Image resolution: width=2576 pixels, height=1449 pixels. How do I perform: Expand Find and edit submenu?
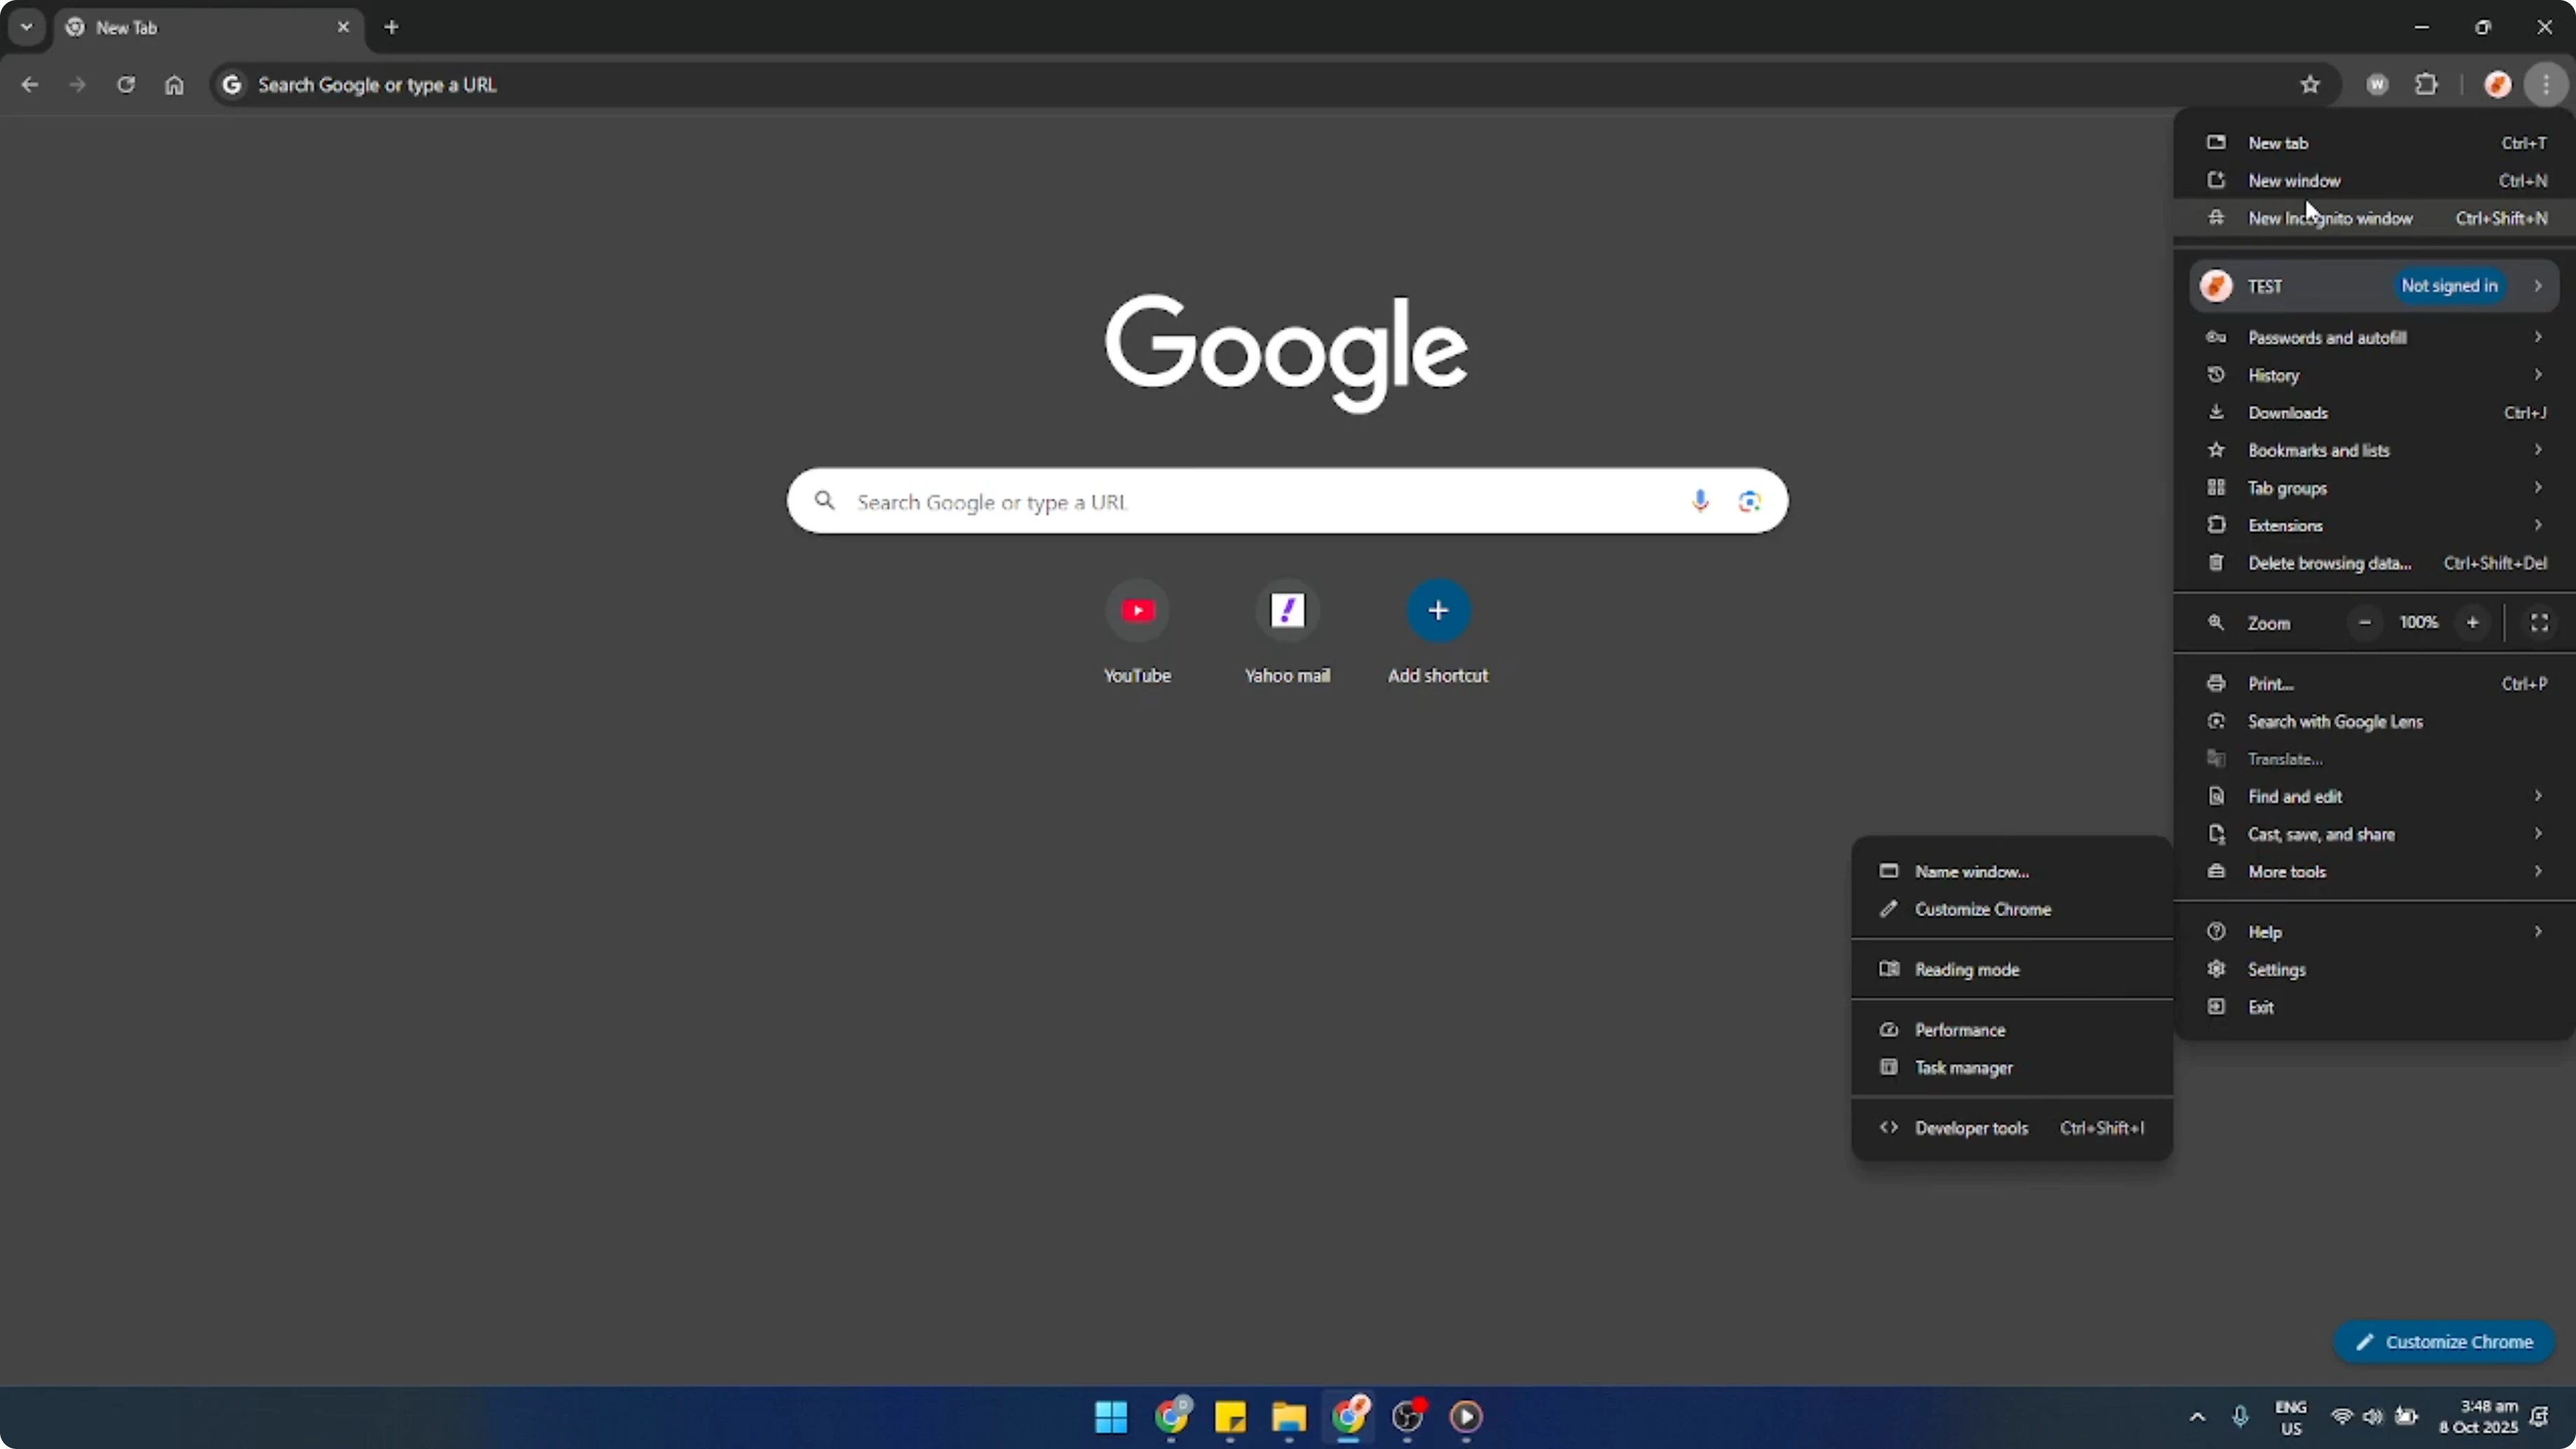pos(2374,796)
